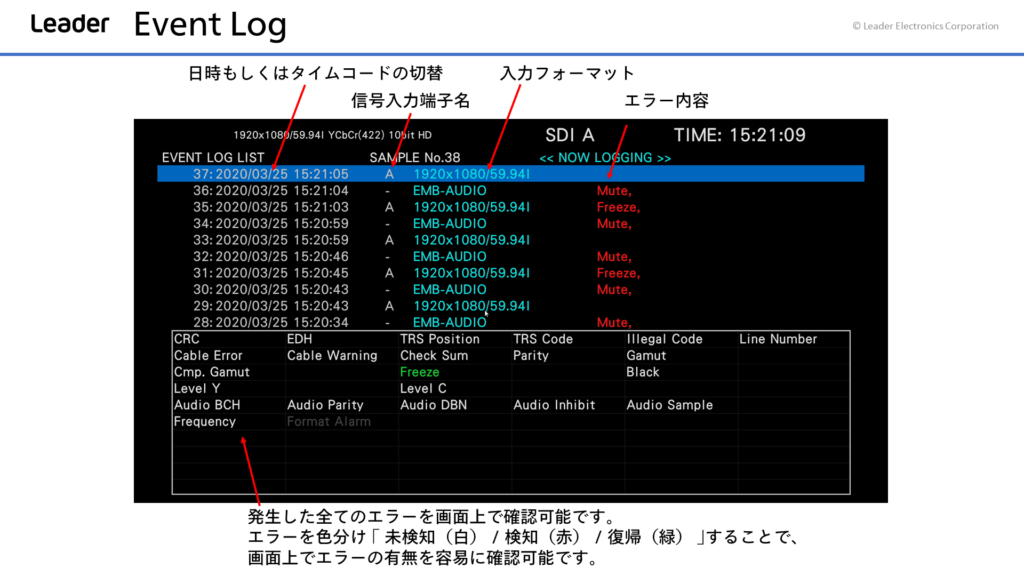Click the SDI A input label
Screen dimensions: 1024x576
(x=569, y=135)
